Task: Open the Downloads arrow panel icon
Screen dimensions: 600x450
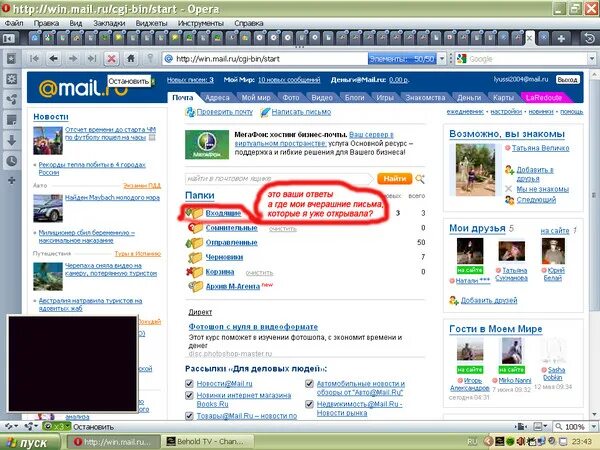Action: click(x=11, y=140)
